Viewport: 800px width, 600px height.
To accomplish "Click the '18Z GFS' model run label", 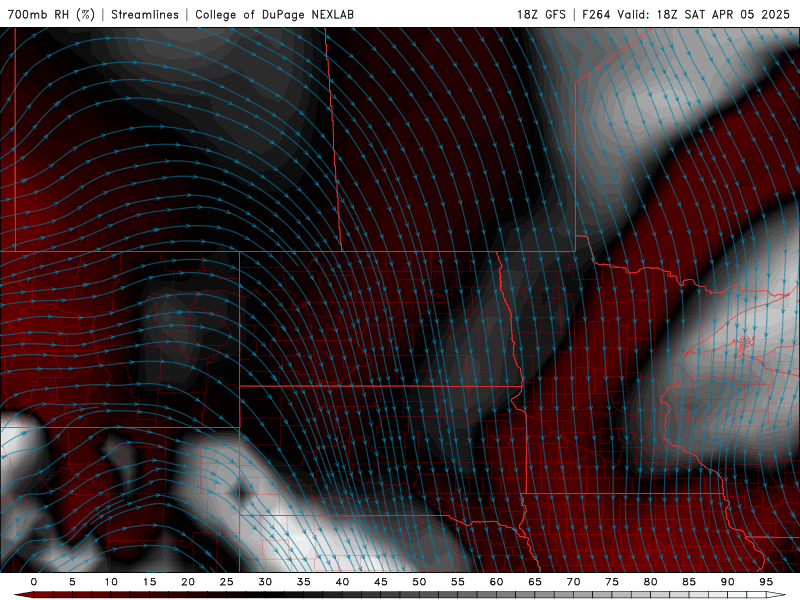I will coord(541,14).
